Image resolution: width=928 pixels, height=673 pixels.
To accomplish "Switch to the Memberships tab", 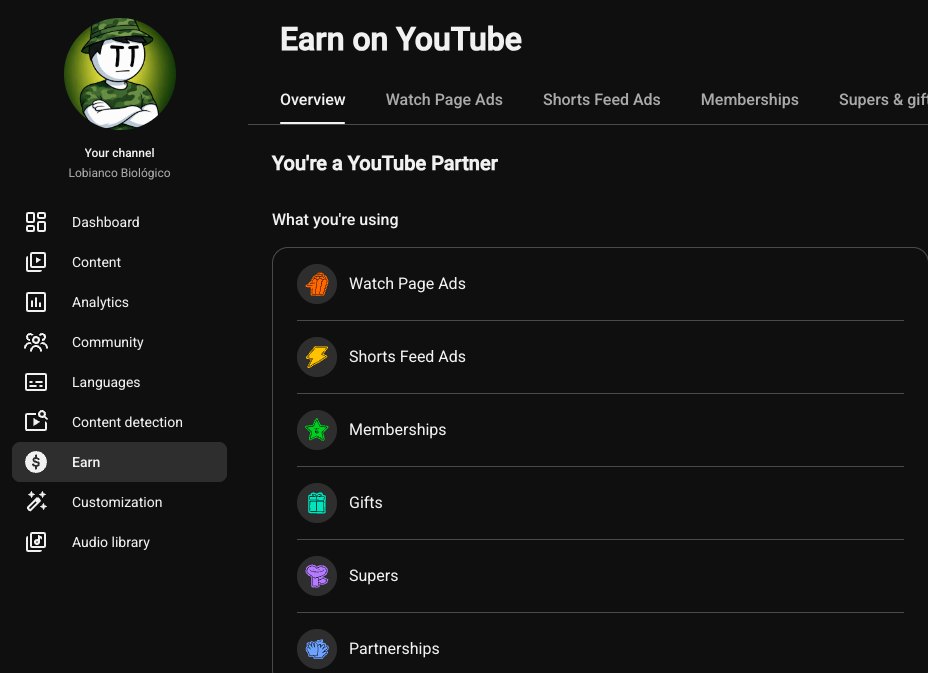I will (x=749, y=99).
